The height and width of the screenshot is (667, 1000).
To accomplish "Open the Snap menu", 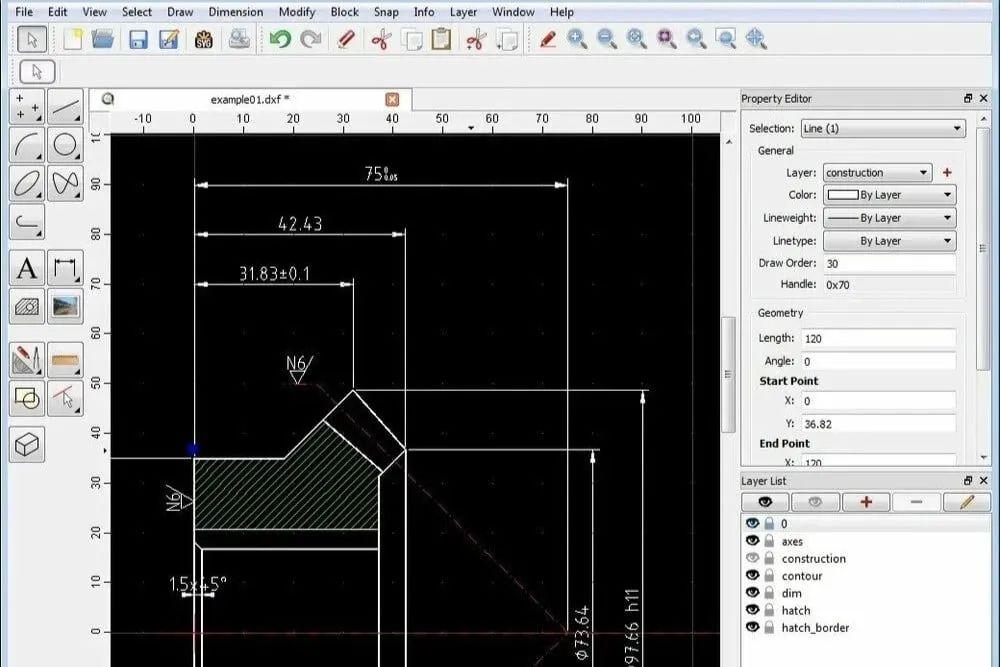I will [x=386, y=11].
